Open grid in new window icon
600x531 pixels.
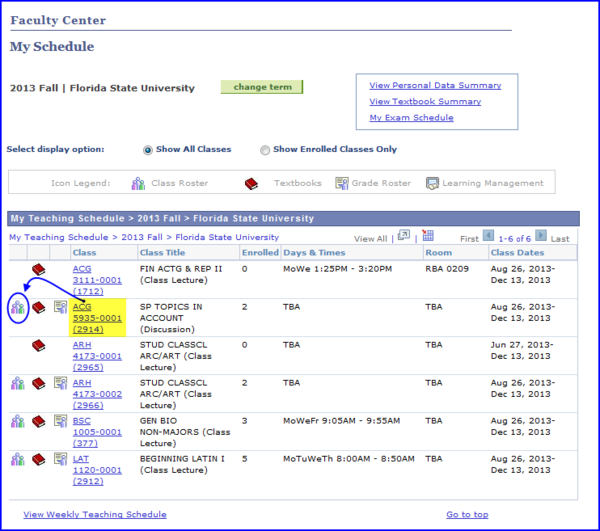click(403, 237)
